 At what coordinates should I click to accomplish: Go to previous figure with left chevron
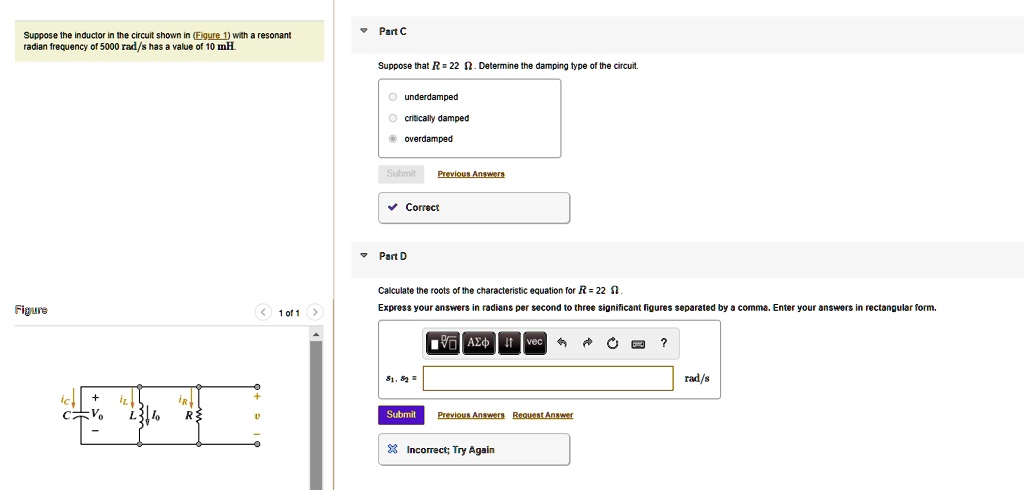[x=265, y=313]
